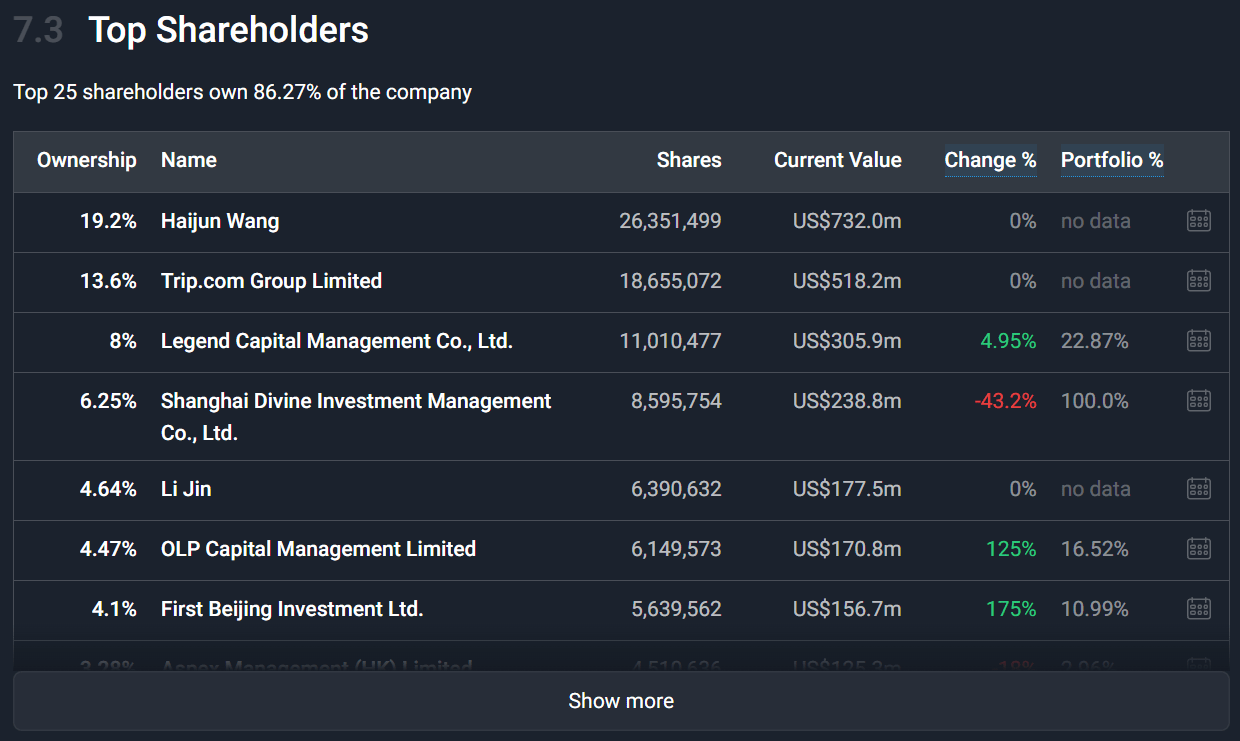Click share count 6,390,632
Viewport: 1240px width, 741px height.
(x=676, y=489)
